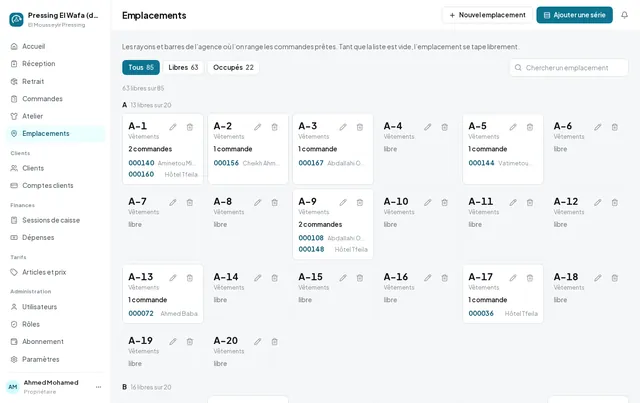
Task: Edit emplacement A-6 with pencil icon
Action: tap(598, 127)
